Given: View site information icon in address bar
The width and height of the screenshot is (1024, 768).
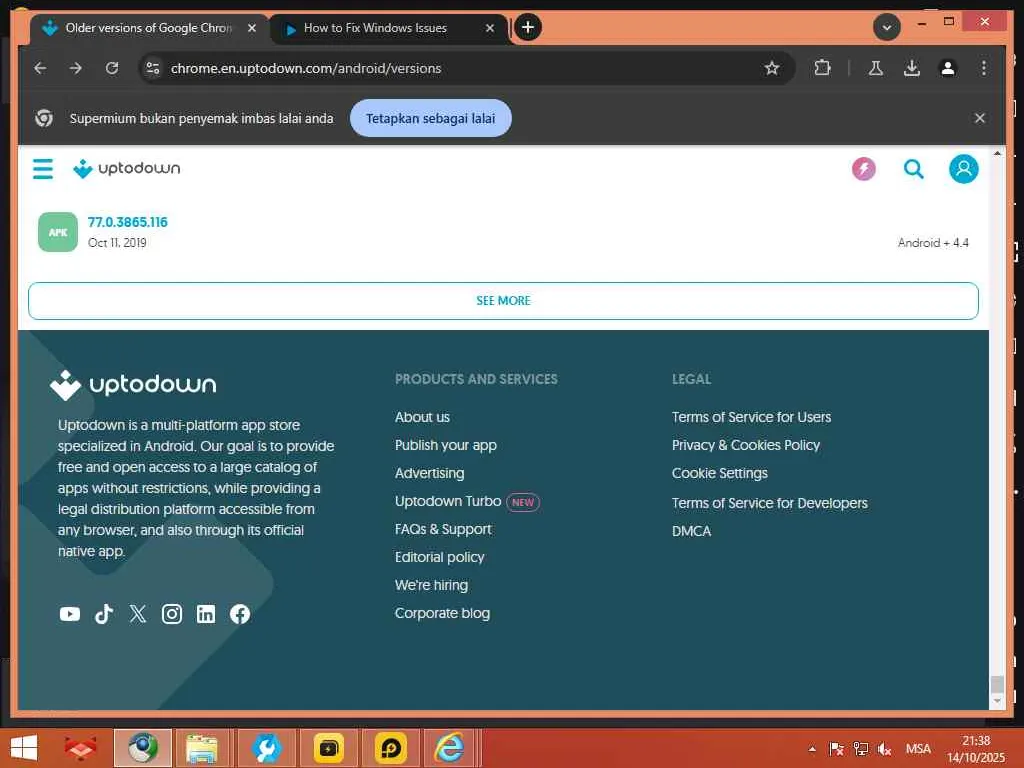Looking at the screenshot, I should coord(153,68).
